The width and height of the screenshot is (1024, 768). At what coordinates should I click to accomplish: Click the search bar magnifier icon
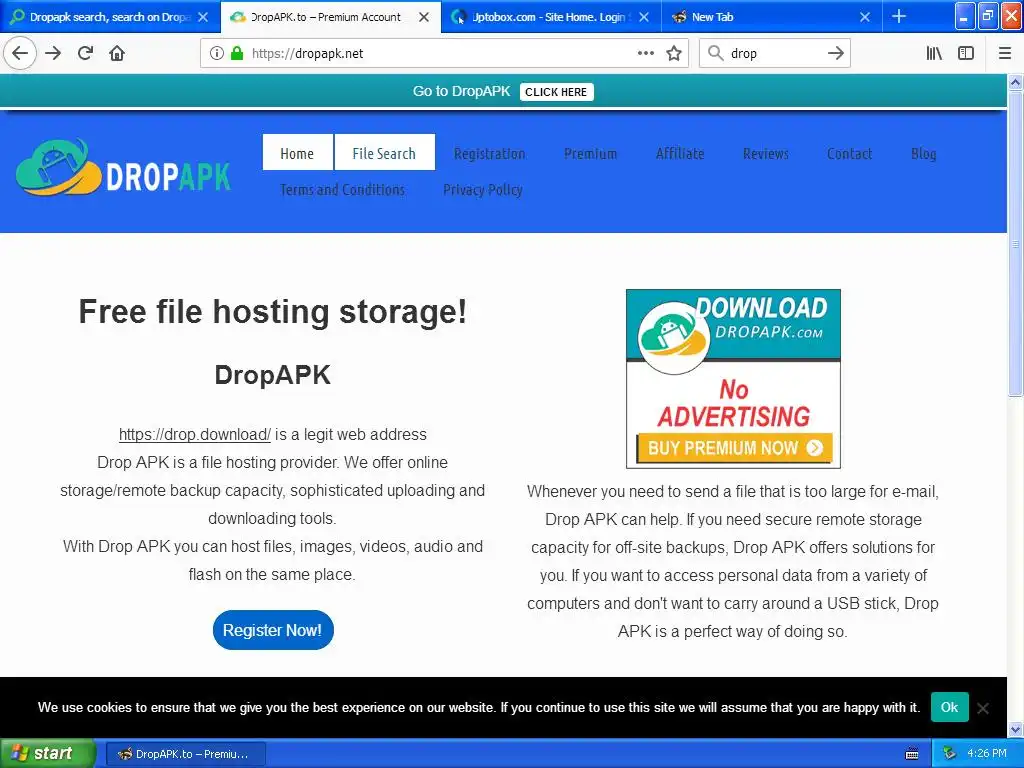pos(716,54)
